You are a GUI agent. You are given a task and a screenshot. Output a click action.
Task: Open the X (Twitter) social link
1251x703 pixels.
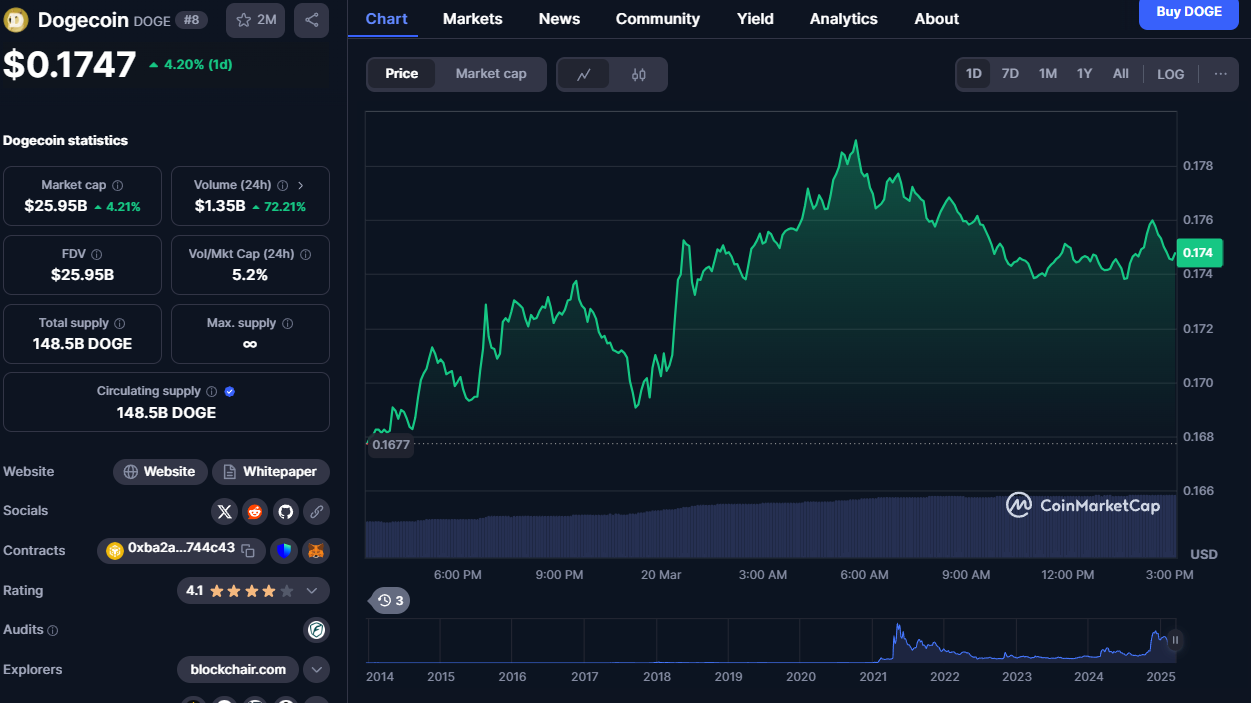[225, 511]
